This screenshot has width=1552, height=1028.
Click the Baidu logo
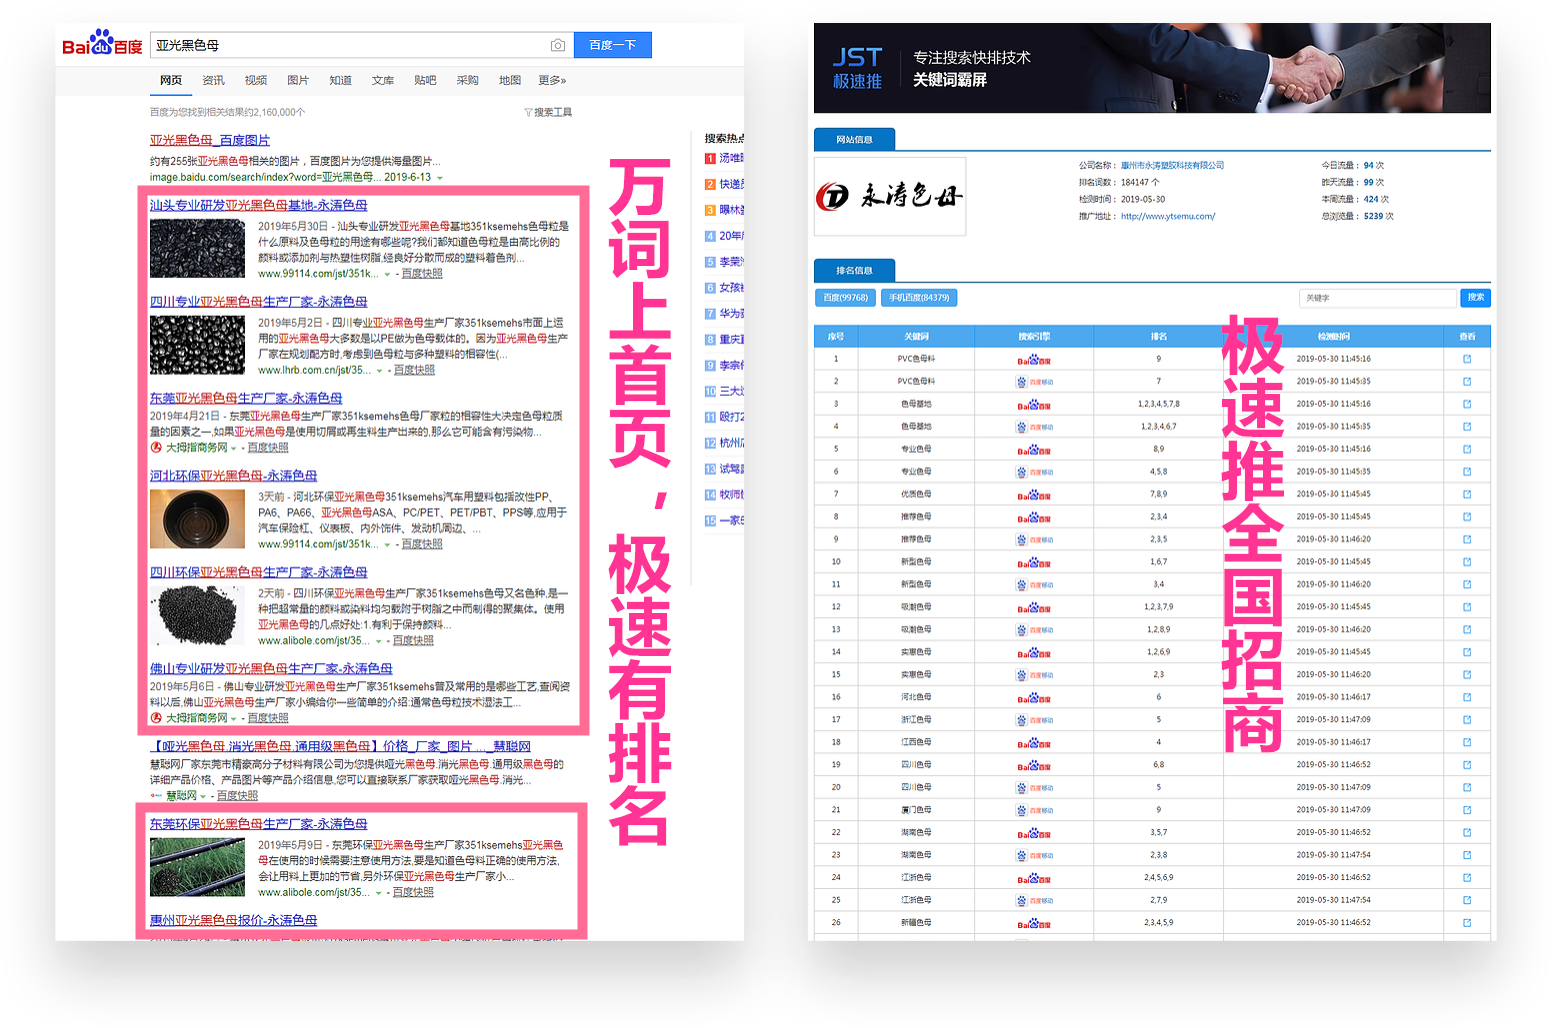coord(102,44)
